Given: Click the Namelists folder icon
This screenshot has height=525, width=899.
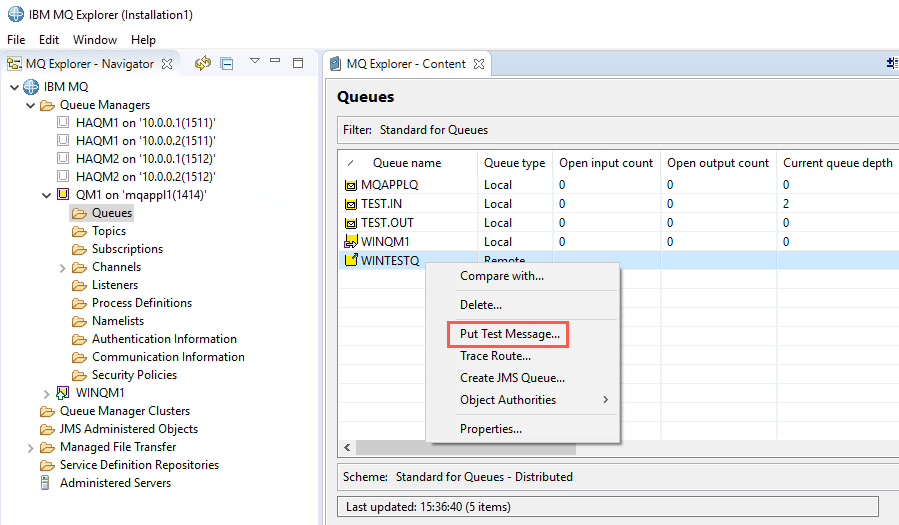Looking at the screenshot, I should click(x=79, y=322).
